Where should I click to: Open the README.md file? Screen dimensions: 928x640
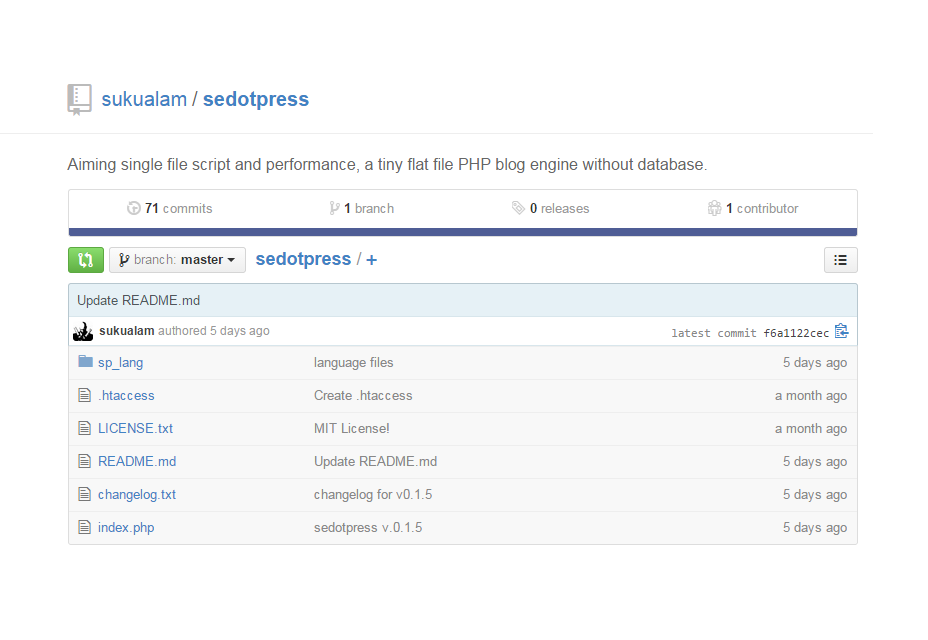click(137, 461)
